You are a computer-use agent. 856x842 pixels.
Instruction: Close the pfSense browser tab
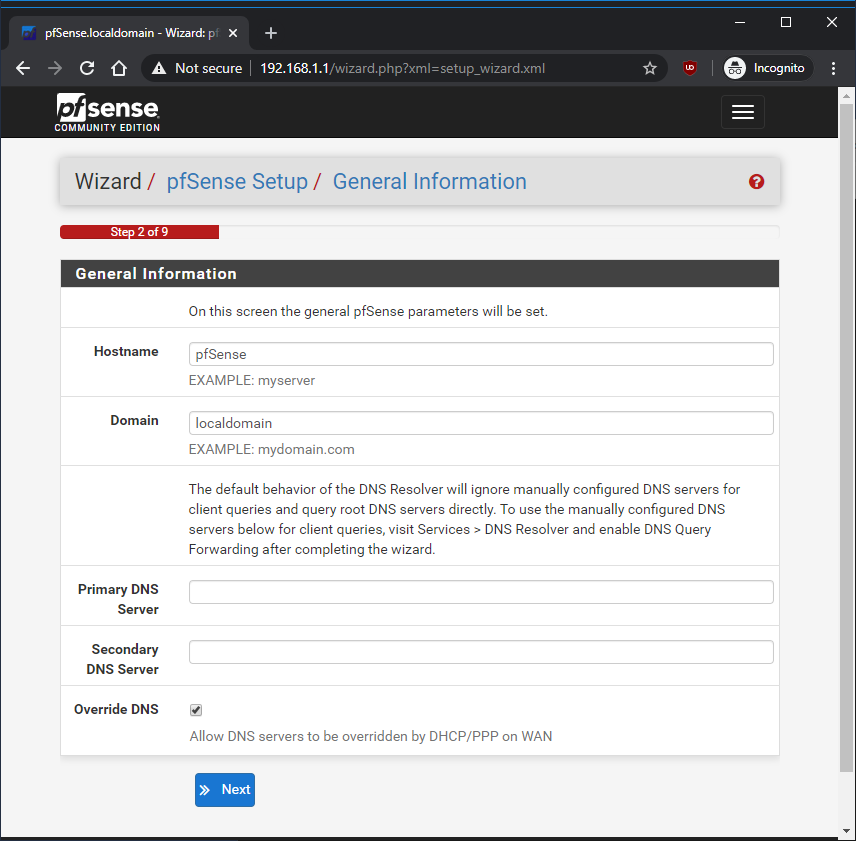click(233, 33)
